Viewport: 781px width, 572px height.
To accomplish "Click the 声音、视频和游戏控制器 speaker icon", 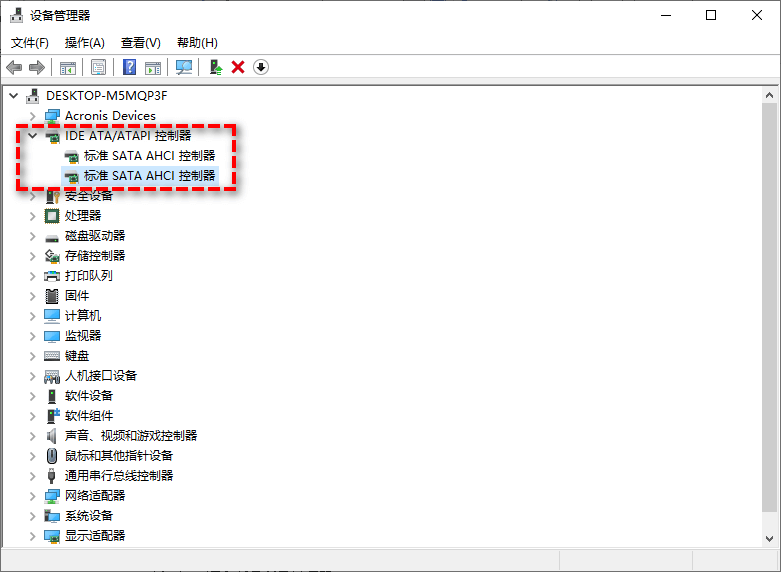I will coord(52,436).
